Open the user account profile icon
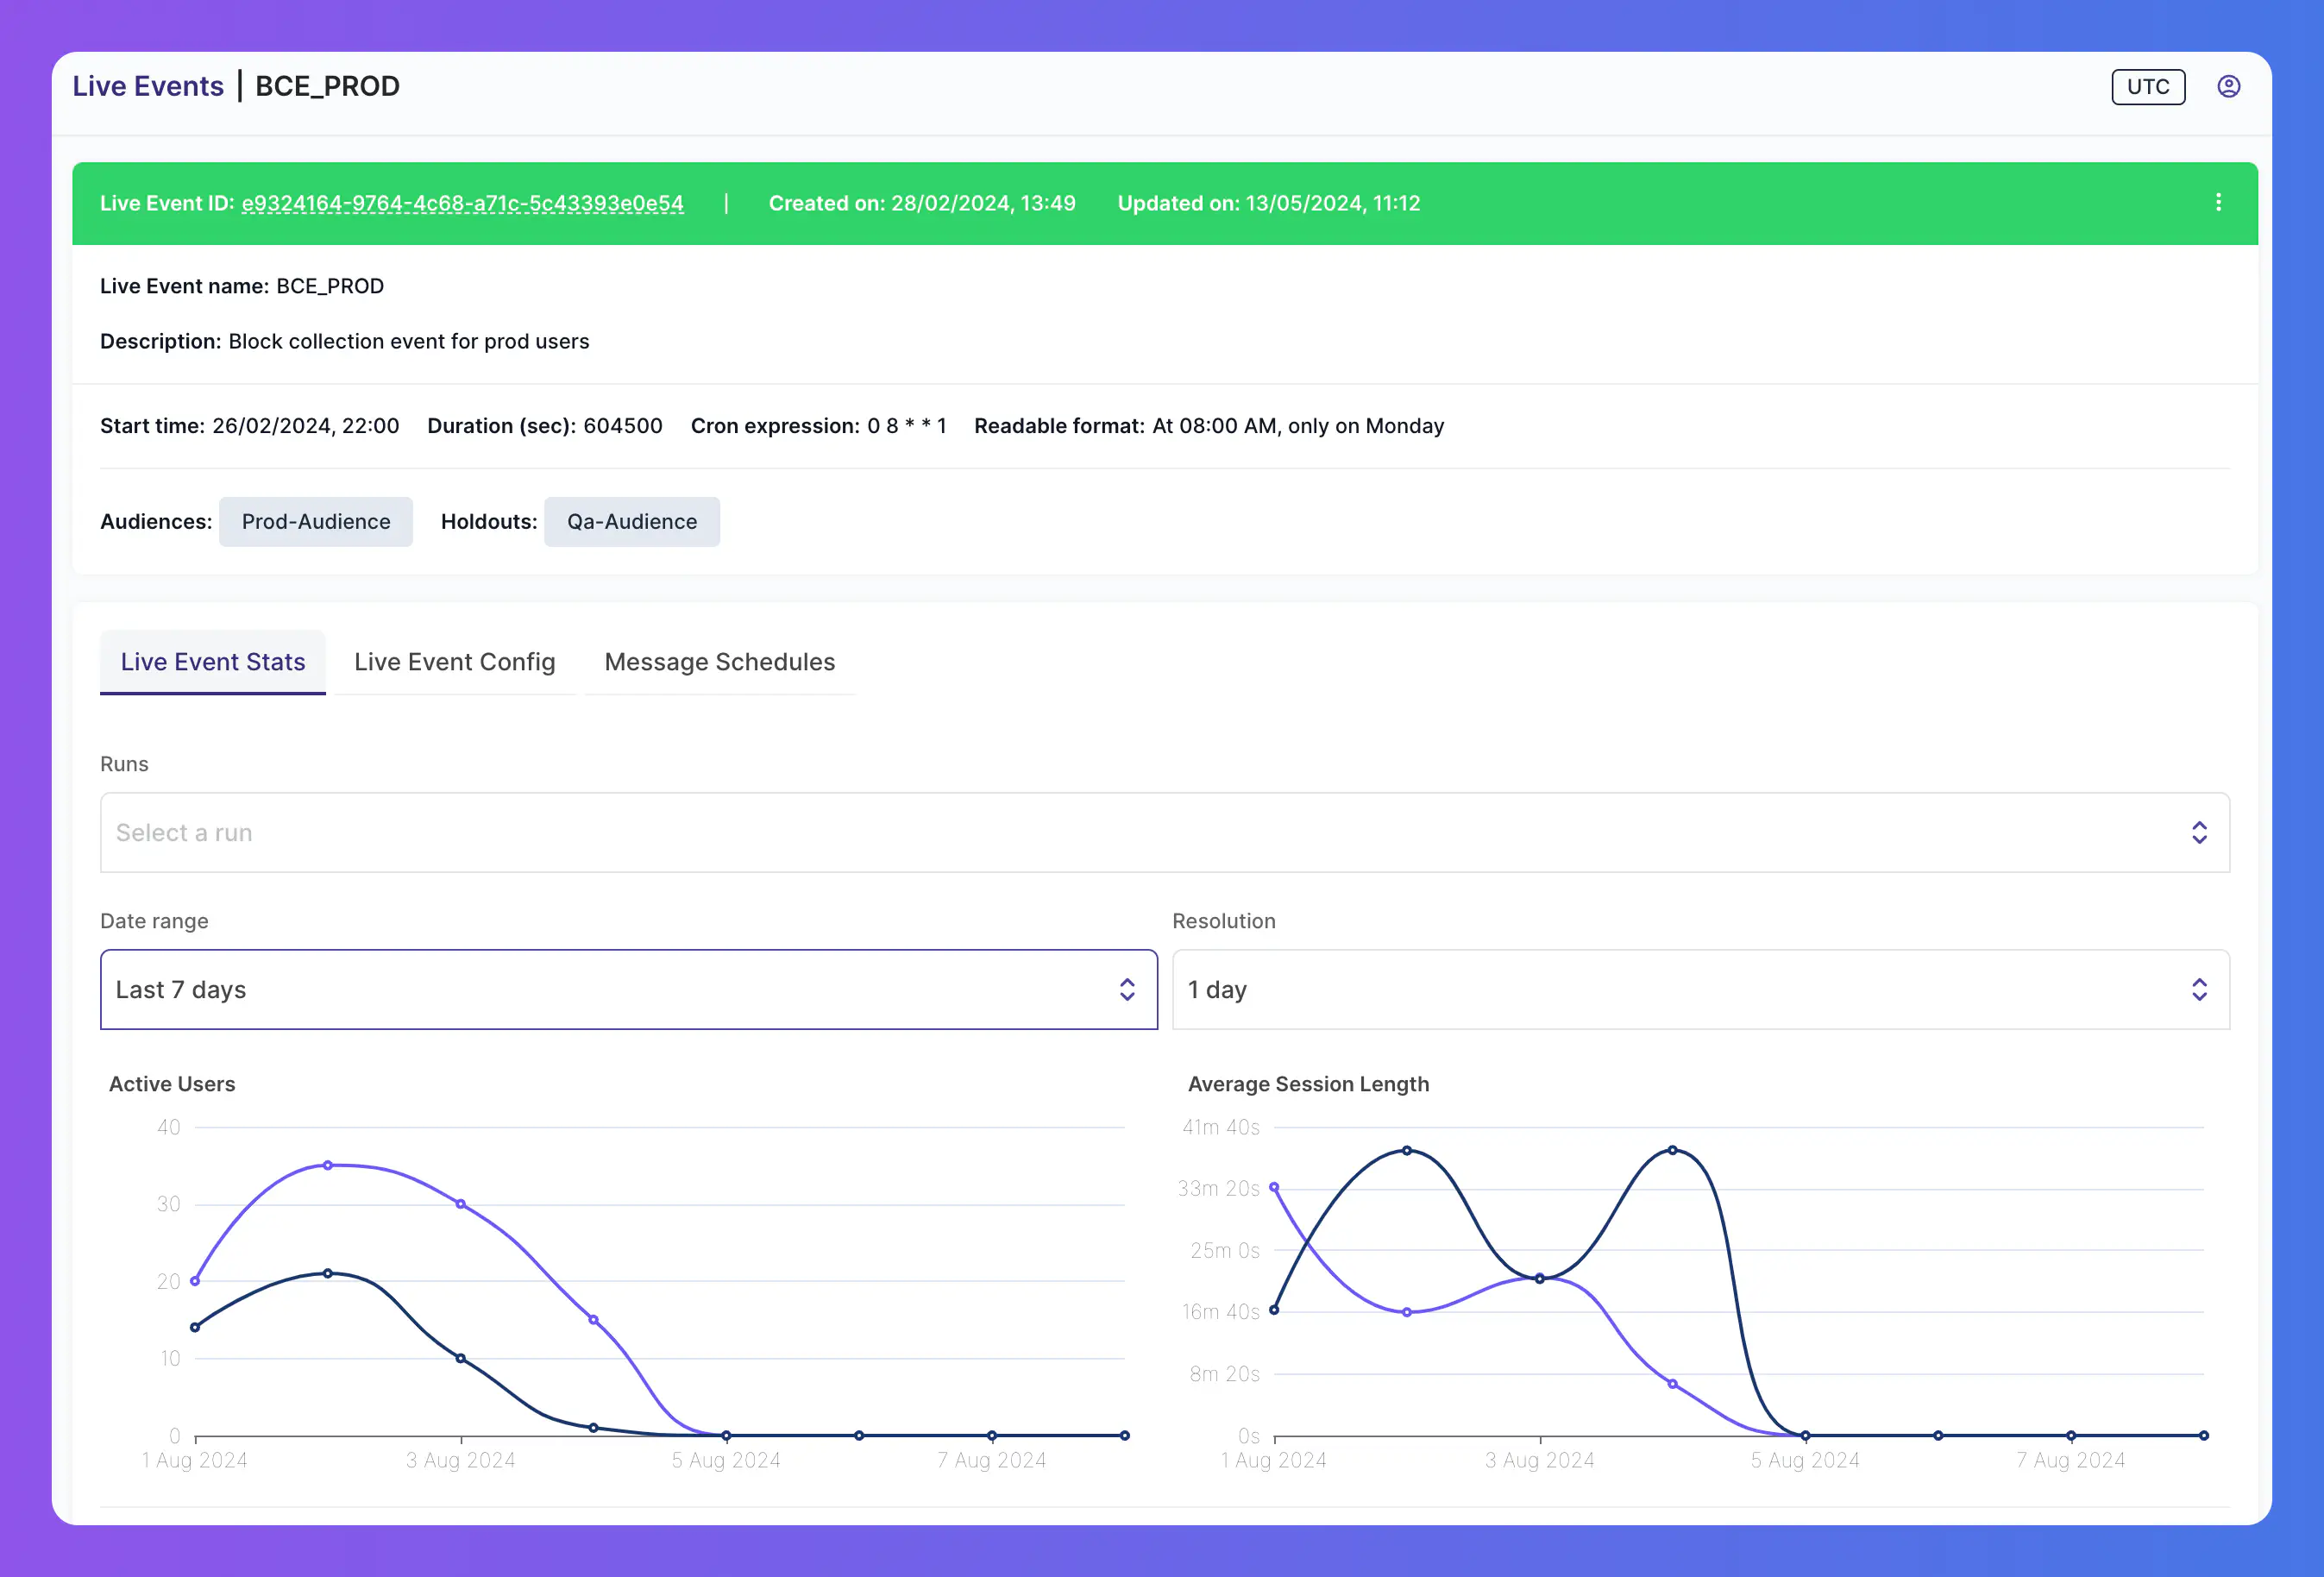The height and width of the screenshot is (1577, 2324). (x=2228, y=86)
